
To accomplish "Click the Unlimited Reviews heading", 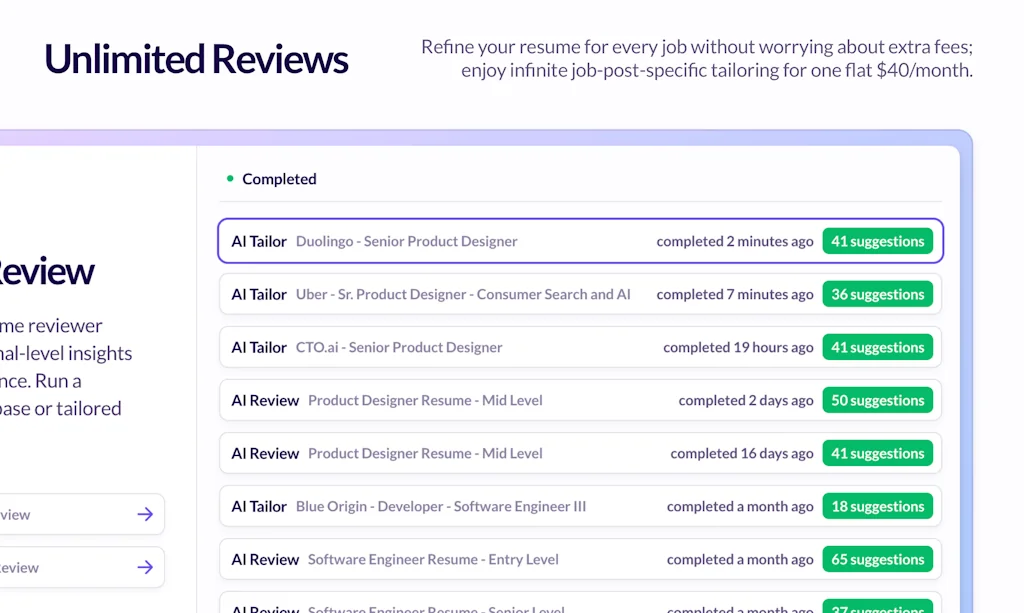I will pos(196,59).
